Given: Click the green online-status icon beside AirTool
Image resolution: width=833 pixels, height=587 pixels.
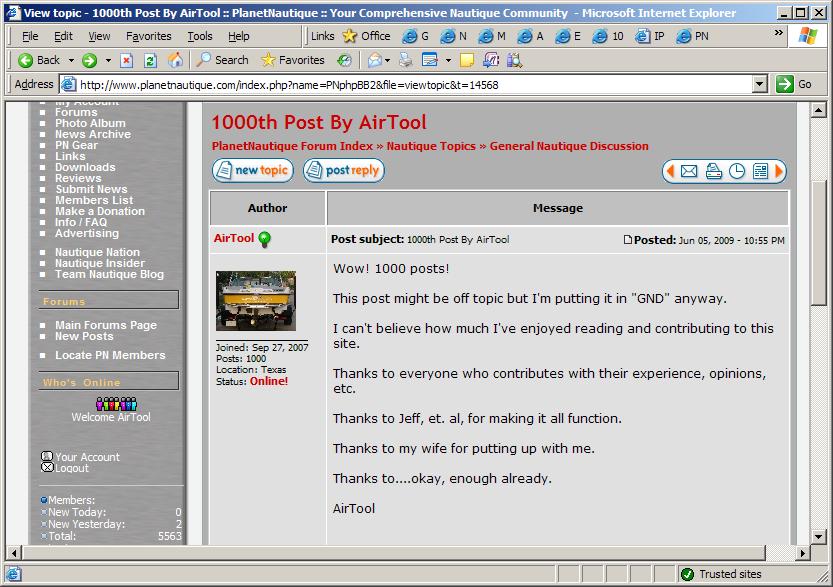Looking at the screenshot, I should pyautogui.click(x=265, y=240).
